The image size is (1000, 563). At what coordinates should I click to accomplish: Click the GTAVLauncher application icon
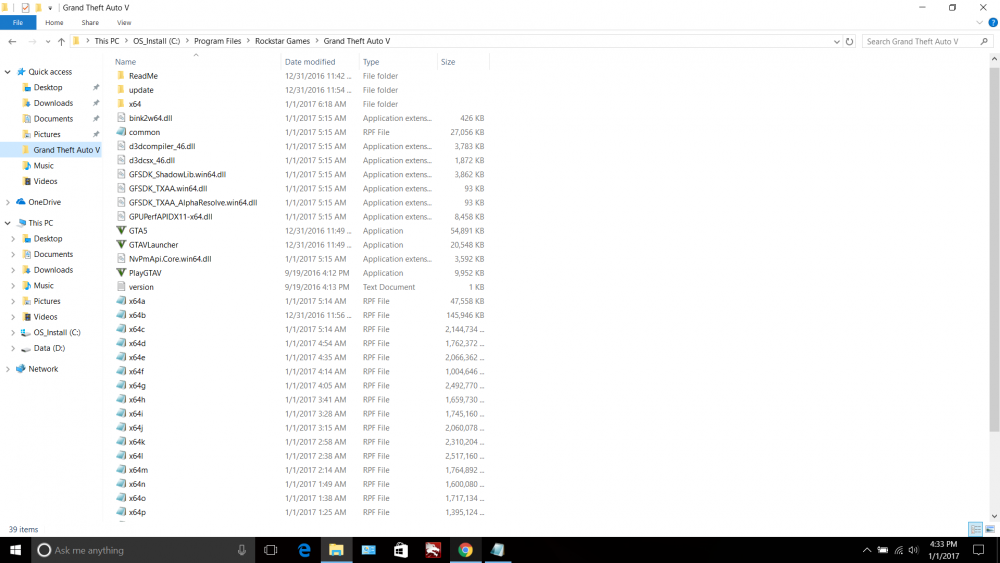tap(121, 244)
